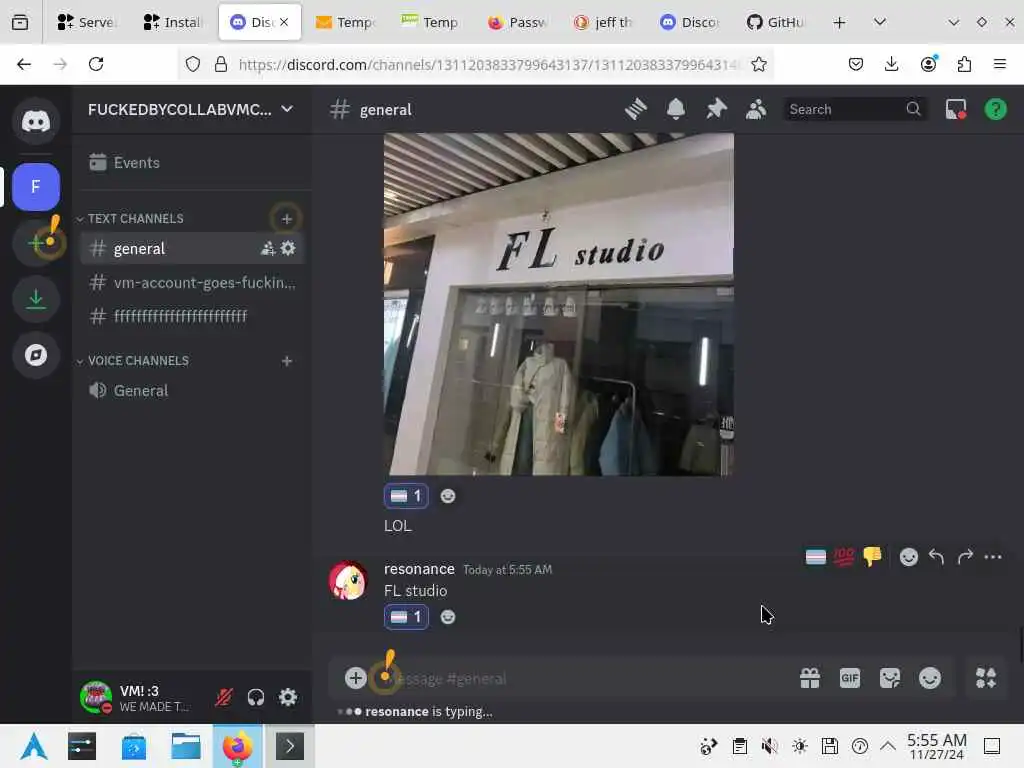This screenshot has width=1024, height=768.
Task: Click Add a Server plus icon
Action: point(36,243)
